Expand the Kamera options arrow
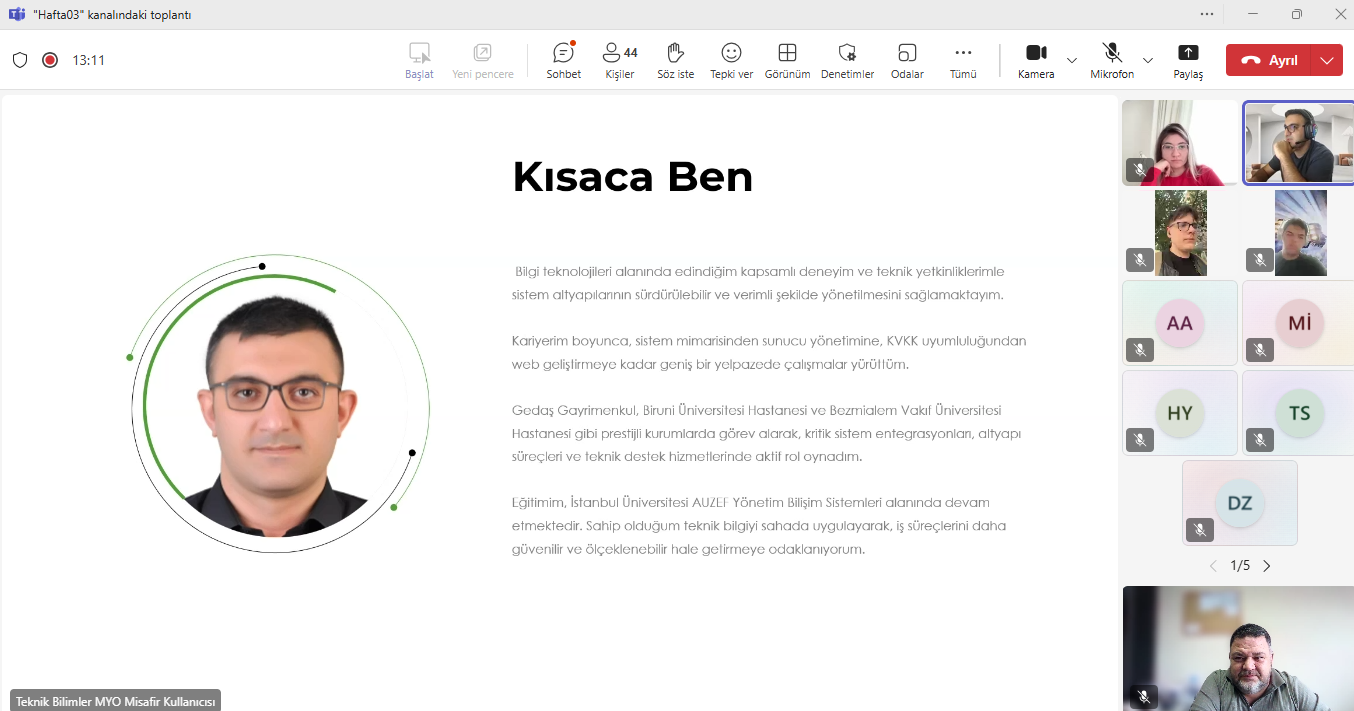The width and height of the screenshot is (1354, 711). [1072, 60]
